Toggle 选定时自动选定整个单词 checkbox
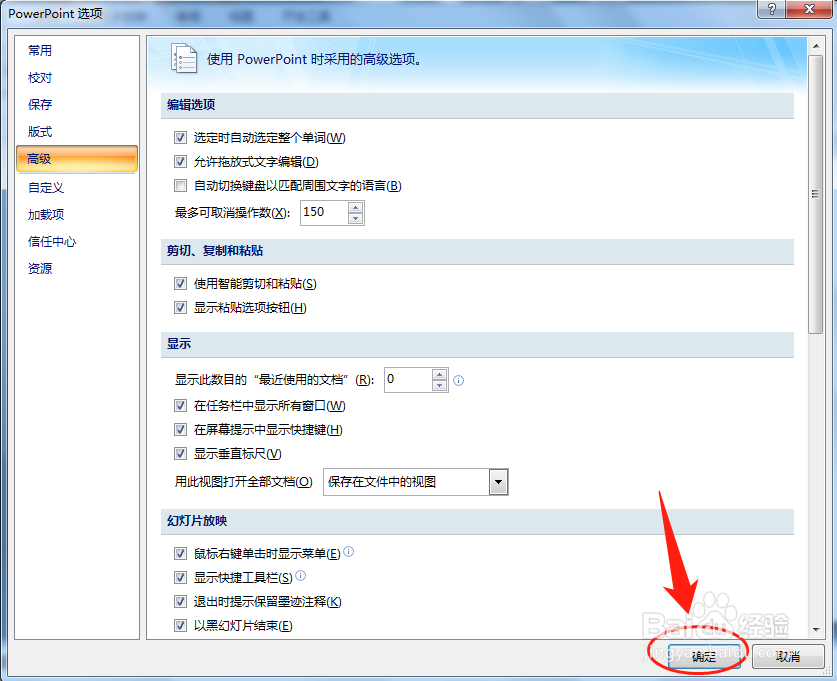The width and height of the screenshot is (837, 681). [180, 138]
